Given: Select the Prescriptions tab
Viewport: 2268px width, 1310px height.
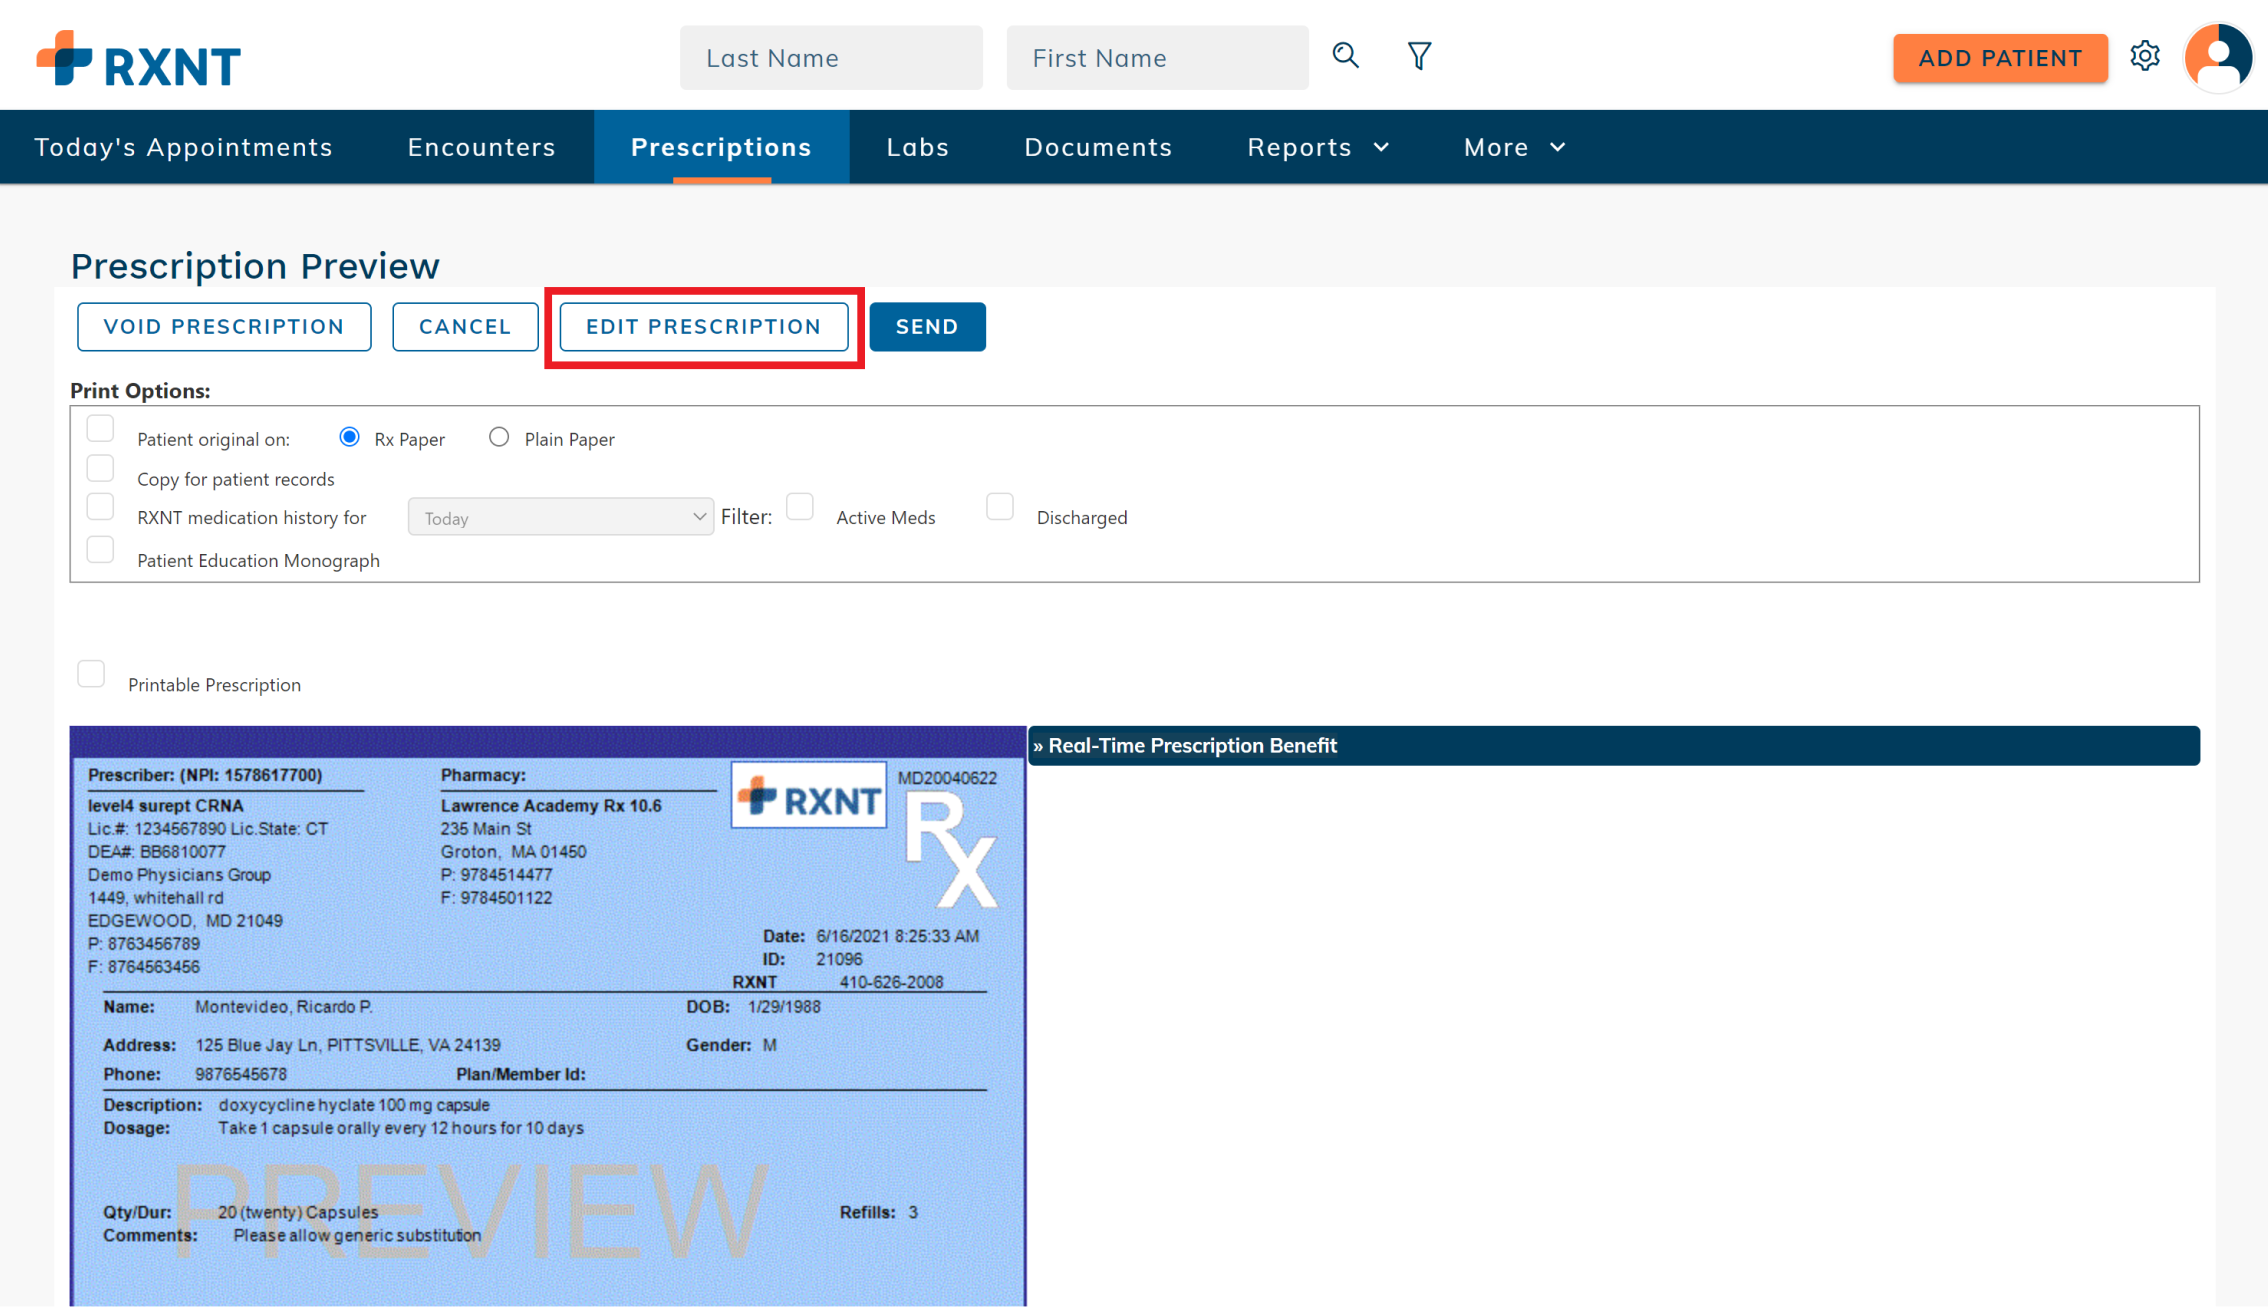Looking at the screenshot, I should 721,147.
